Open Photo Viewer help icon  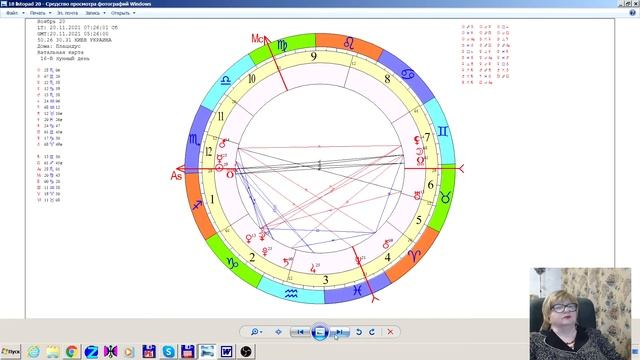click(632, 13)
